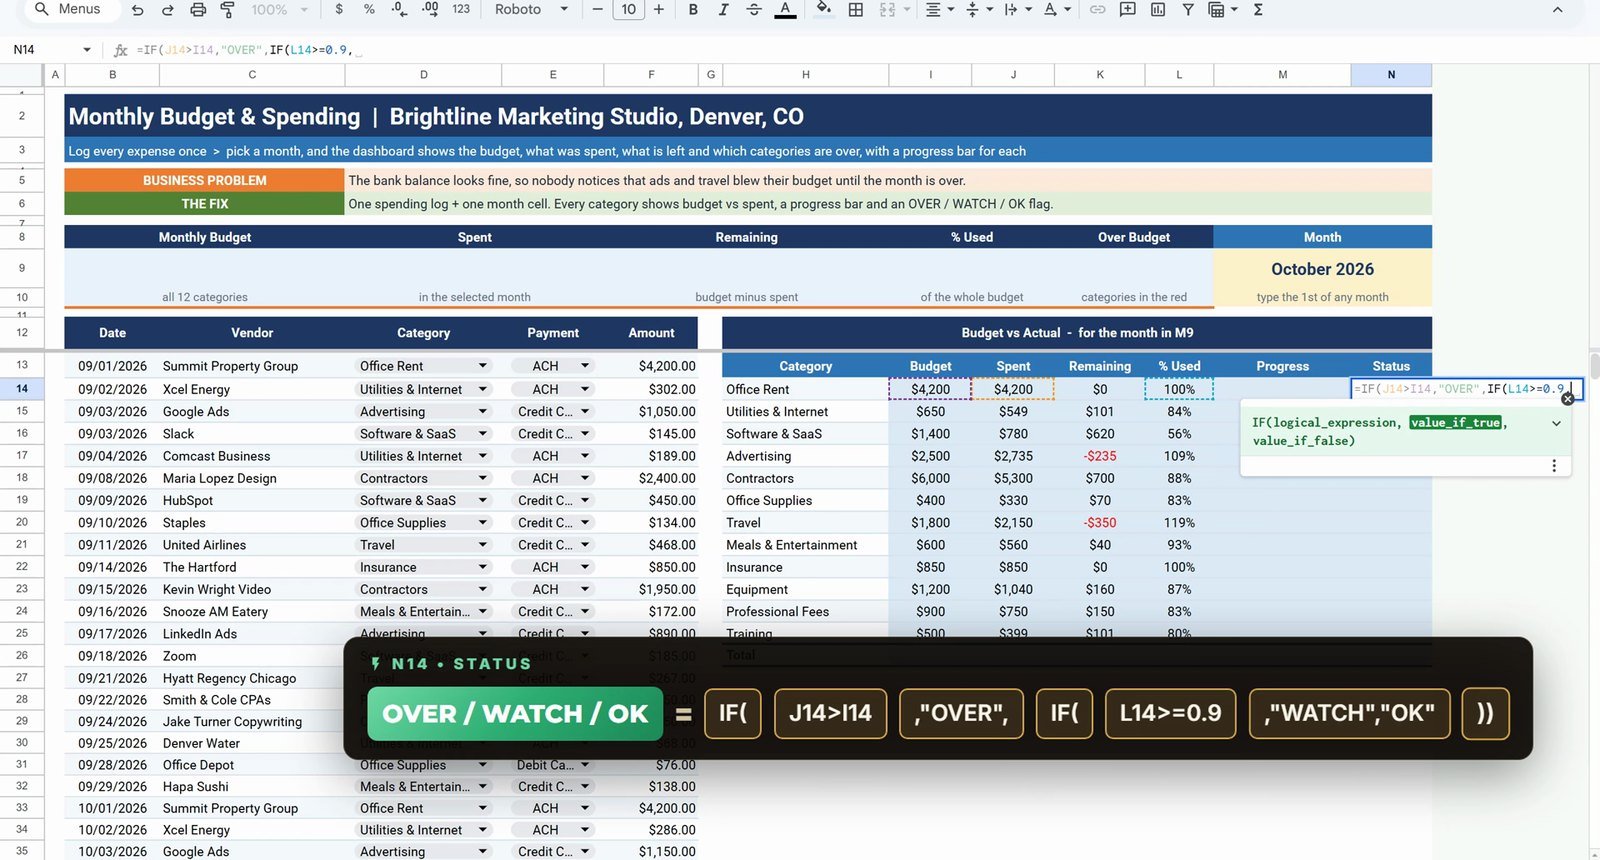Screen dimensions: 1600x860
Task: Open the name box dropdown arrow
Action: (87, 49)
